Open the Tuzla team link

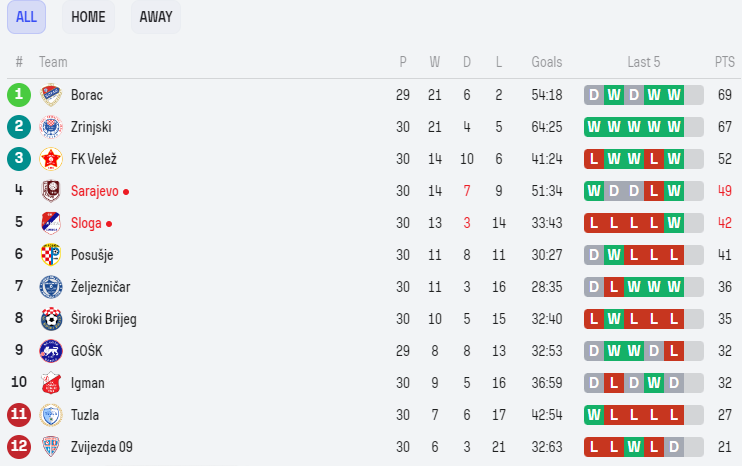pyautogui.click(x=84, y=415)
